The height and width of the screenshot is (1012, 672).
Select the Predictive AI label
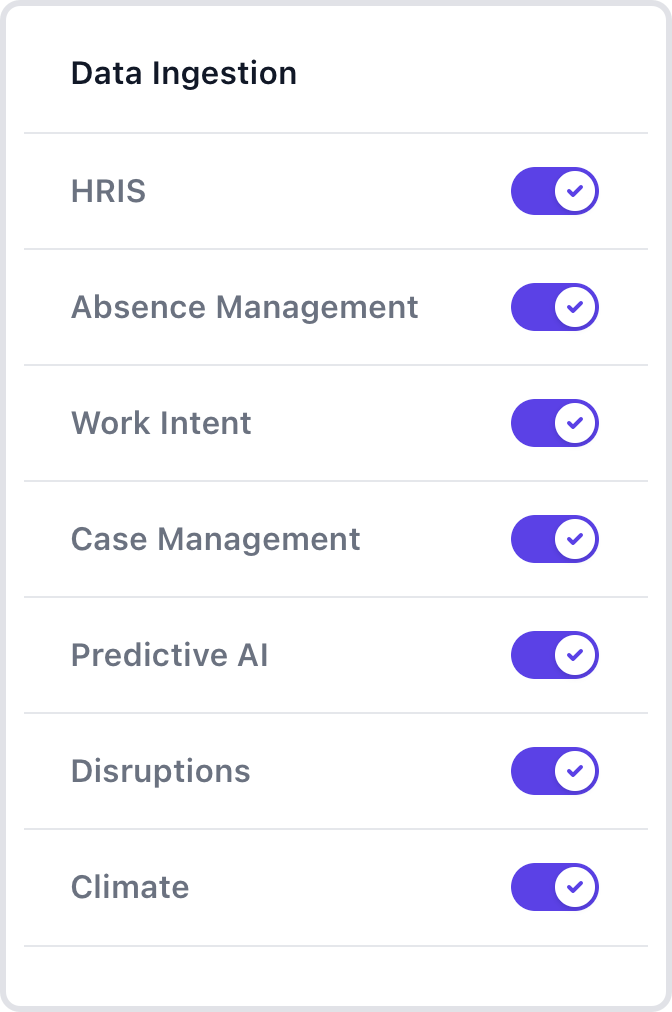point(169,655)
